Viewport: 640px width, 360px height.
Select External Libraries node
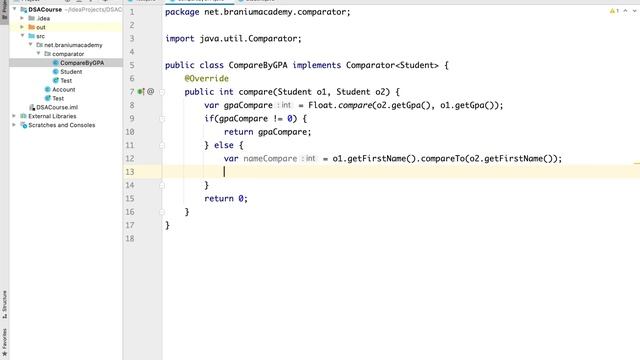pyautogui.click(x=52, y=116)
